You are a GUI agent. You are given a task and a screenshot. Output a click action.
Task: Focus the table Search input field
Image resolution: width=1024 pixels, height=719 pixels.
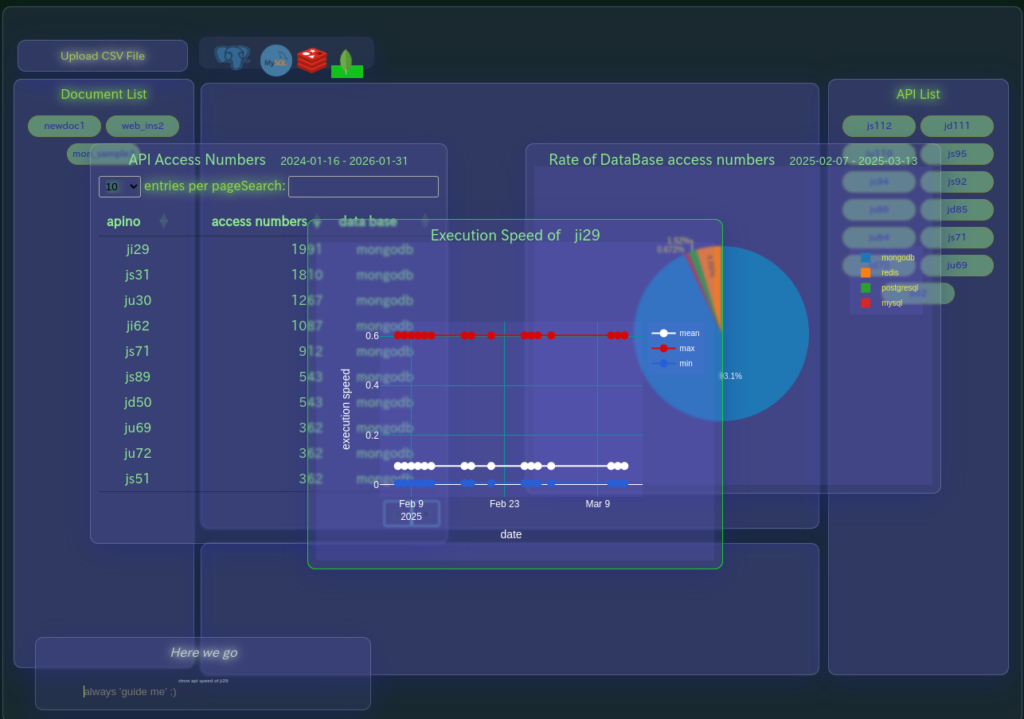coord(363,187)
